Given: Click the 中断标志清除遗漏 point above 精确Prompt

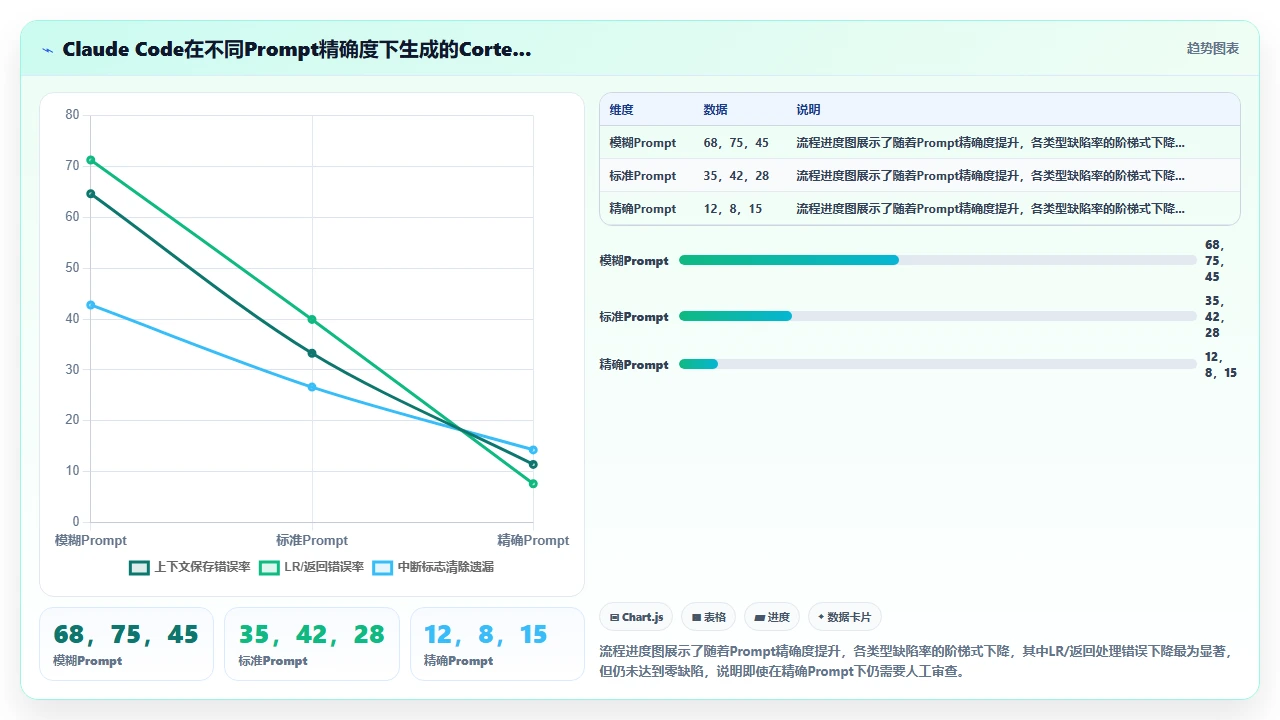Looking at the screenshot, I should pyautogui.click(x=533, y=450).
